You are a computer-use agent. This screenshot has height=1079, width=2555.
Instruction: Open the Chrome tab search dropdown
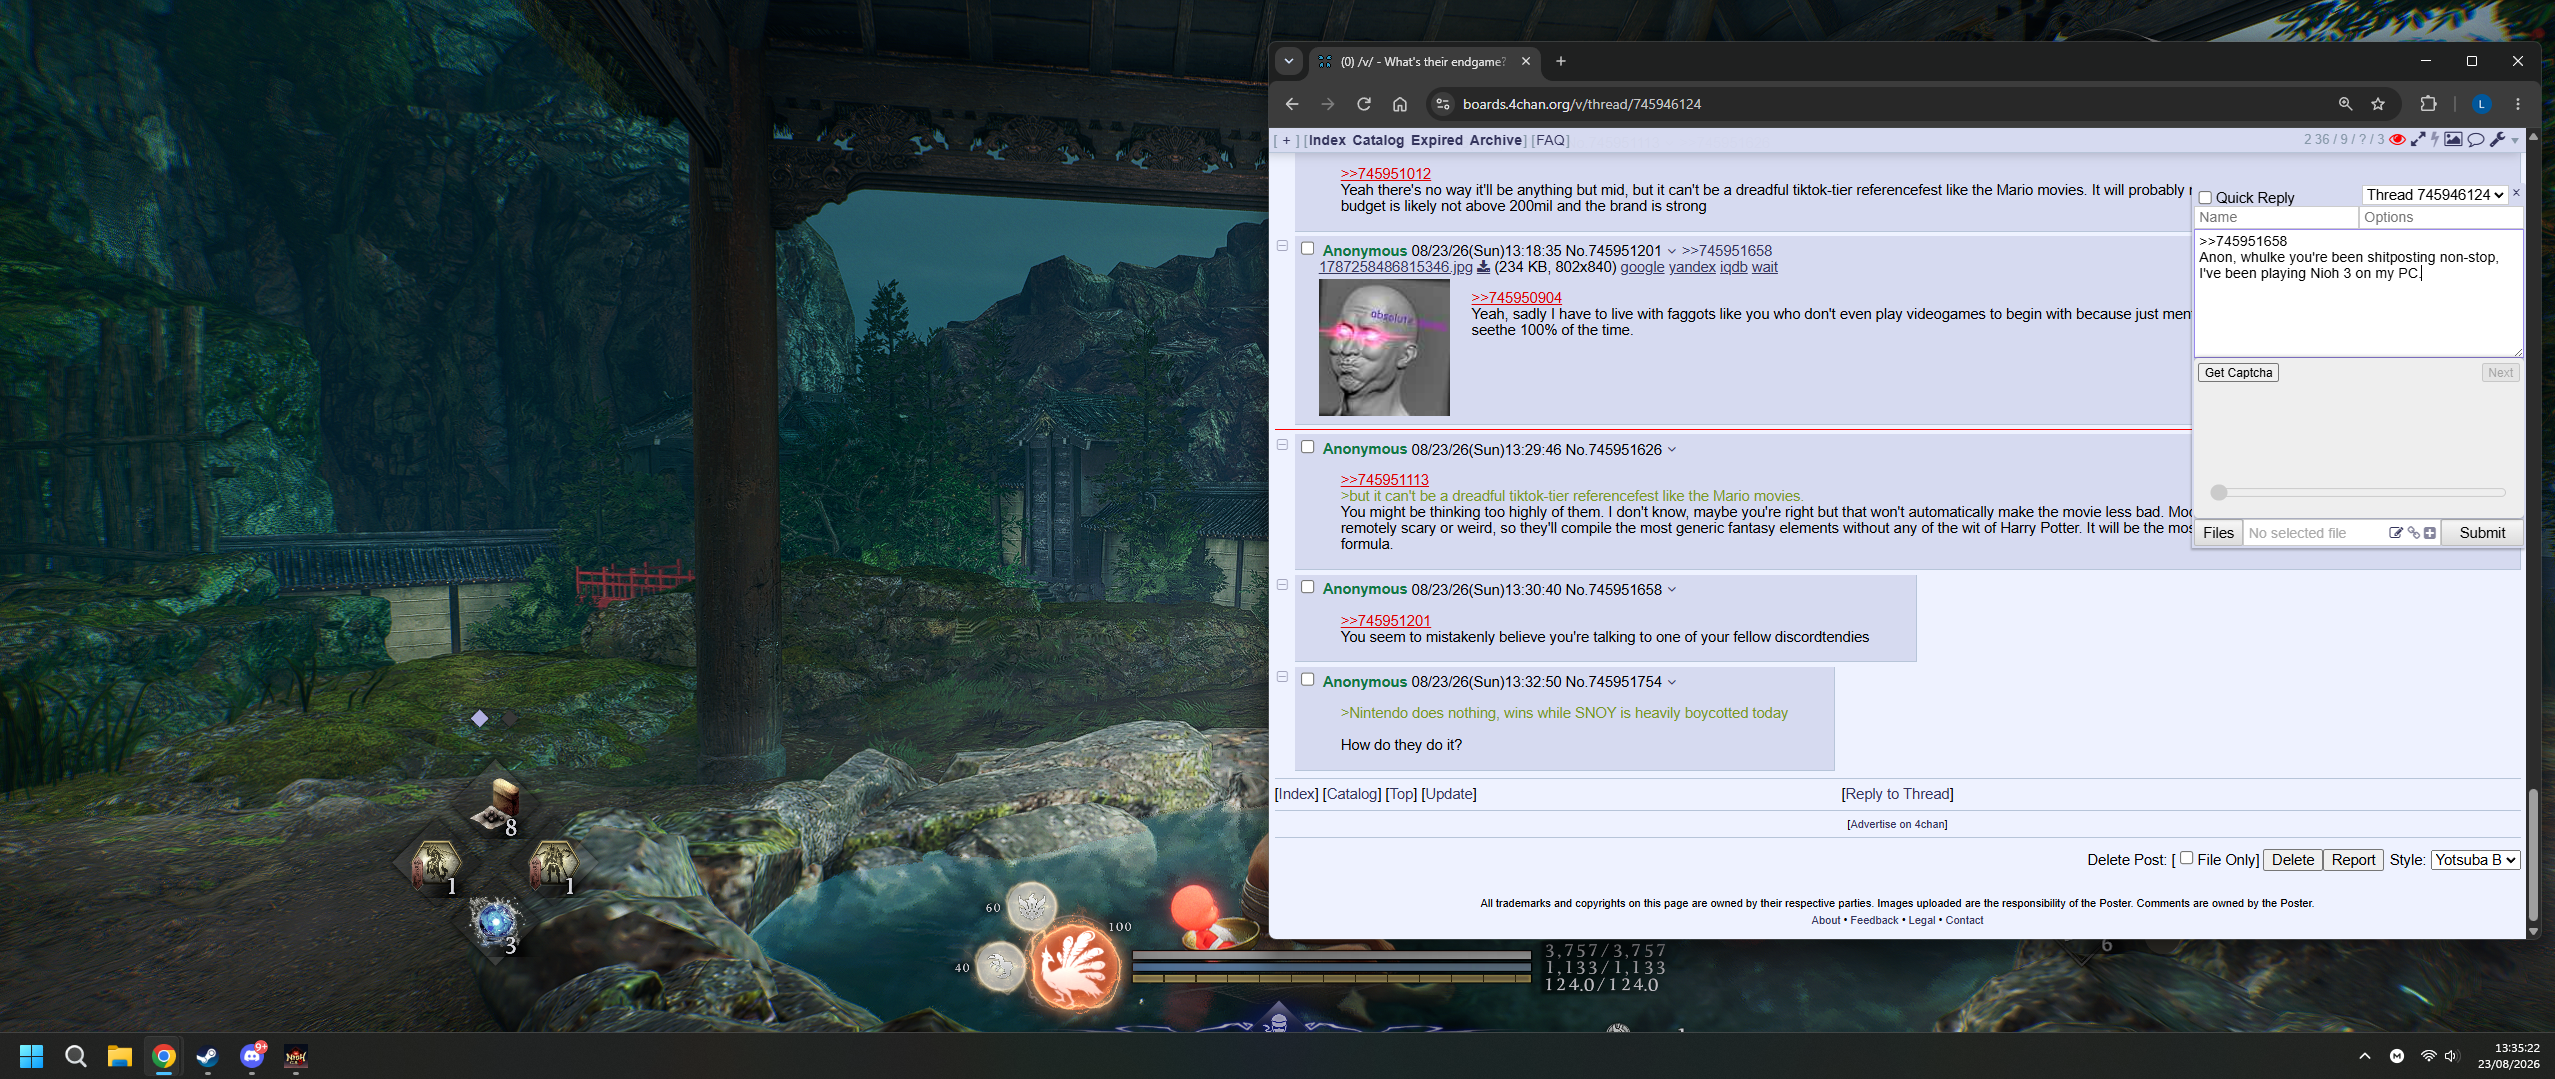[1289, 61]
